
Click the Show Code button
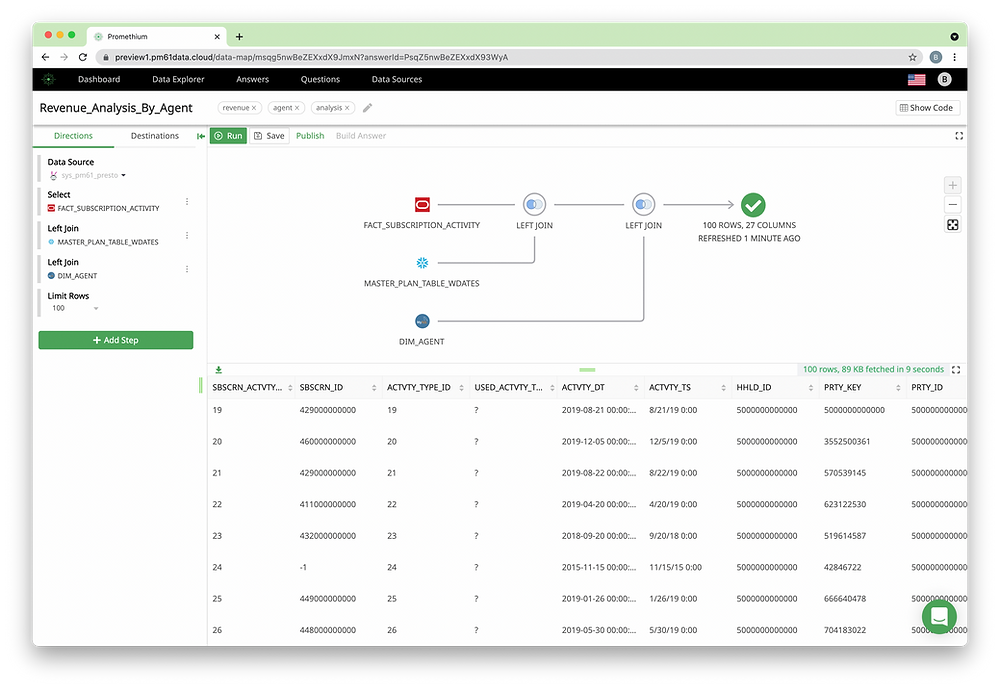point(927,107)
